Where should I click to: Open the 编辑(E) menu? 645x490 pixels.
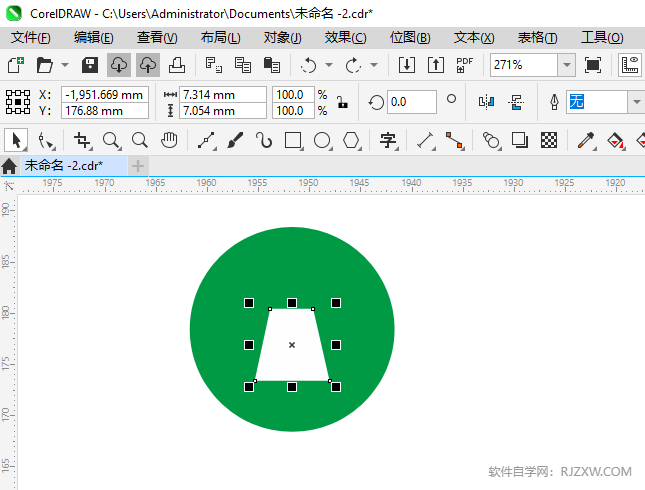pos(94,38)
